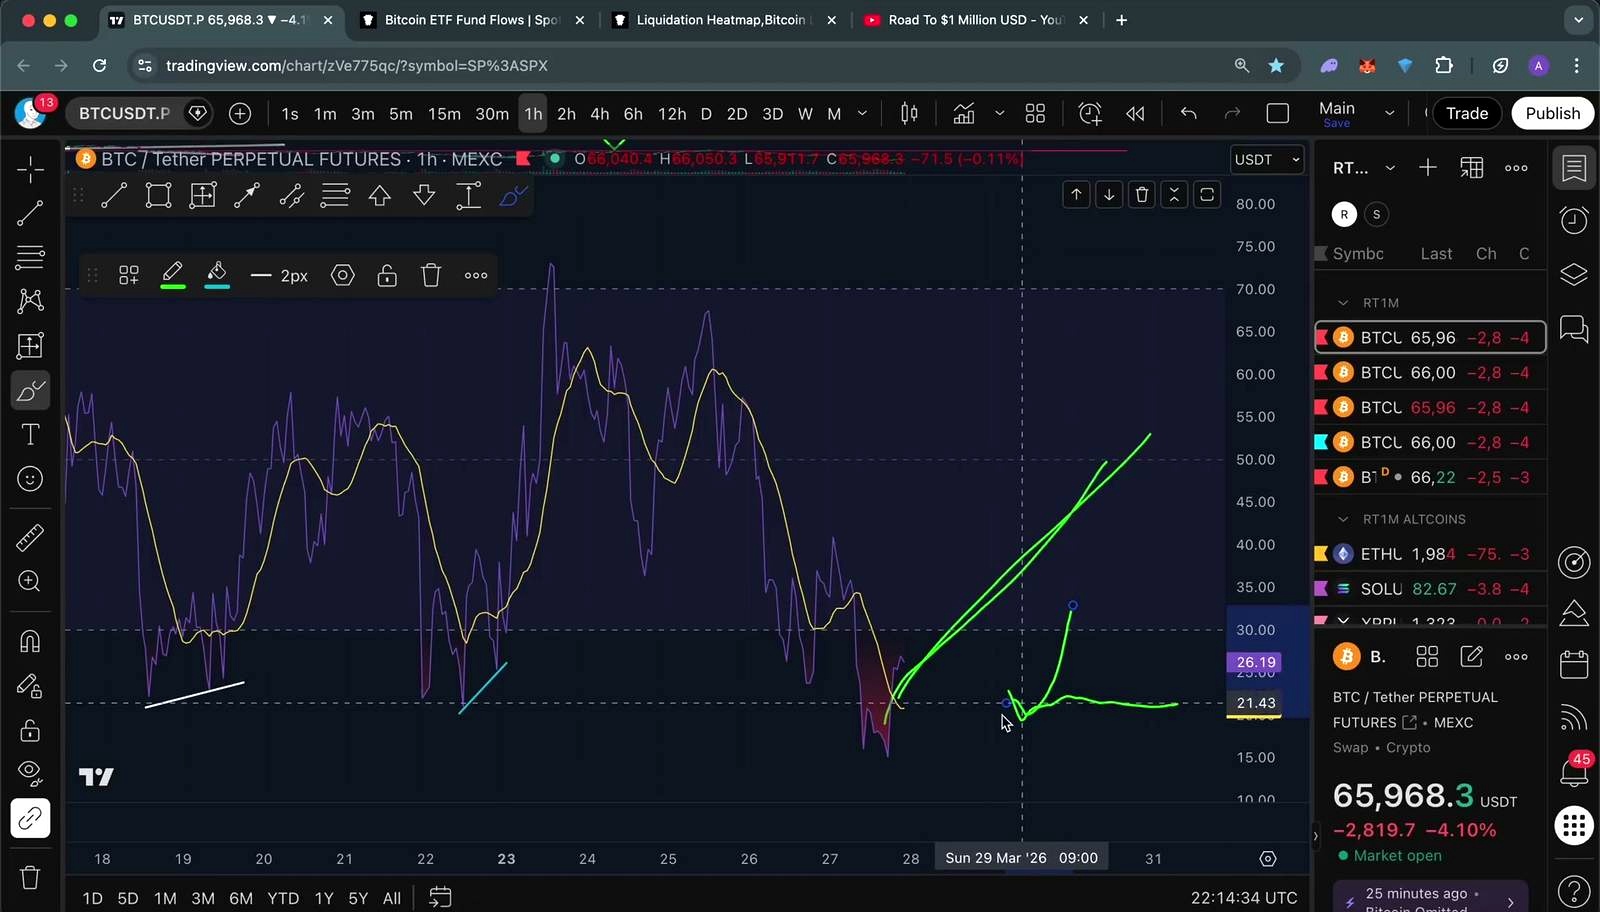Open drawing toolbar more options
1600x912 pixels.
(x=476, y=275)
